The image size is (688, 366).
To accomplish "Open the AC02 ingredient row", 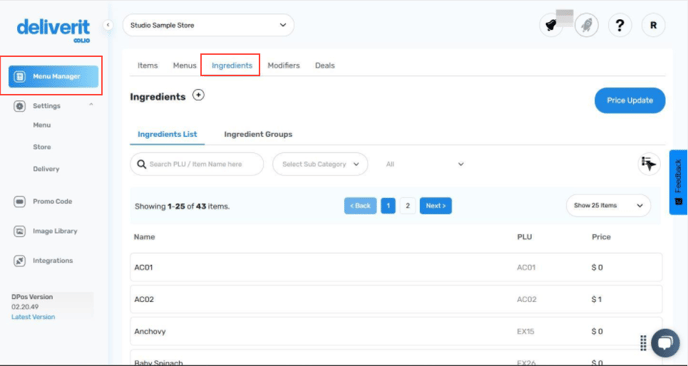I will pyautogui.click(x=396, y=299).
